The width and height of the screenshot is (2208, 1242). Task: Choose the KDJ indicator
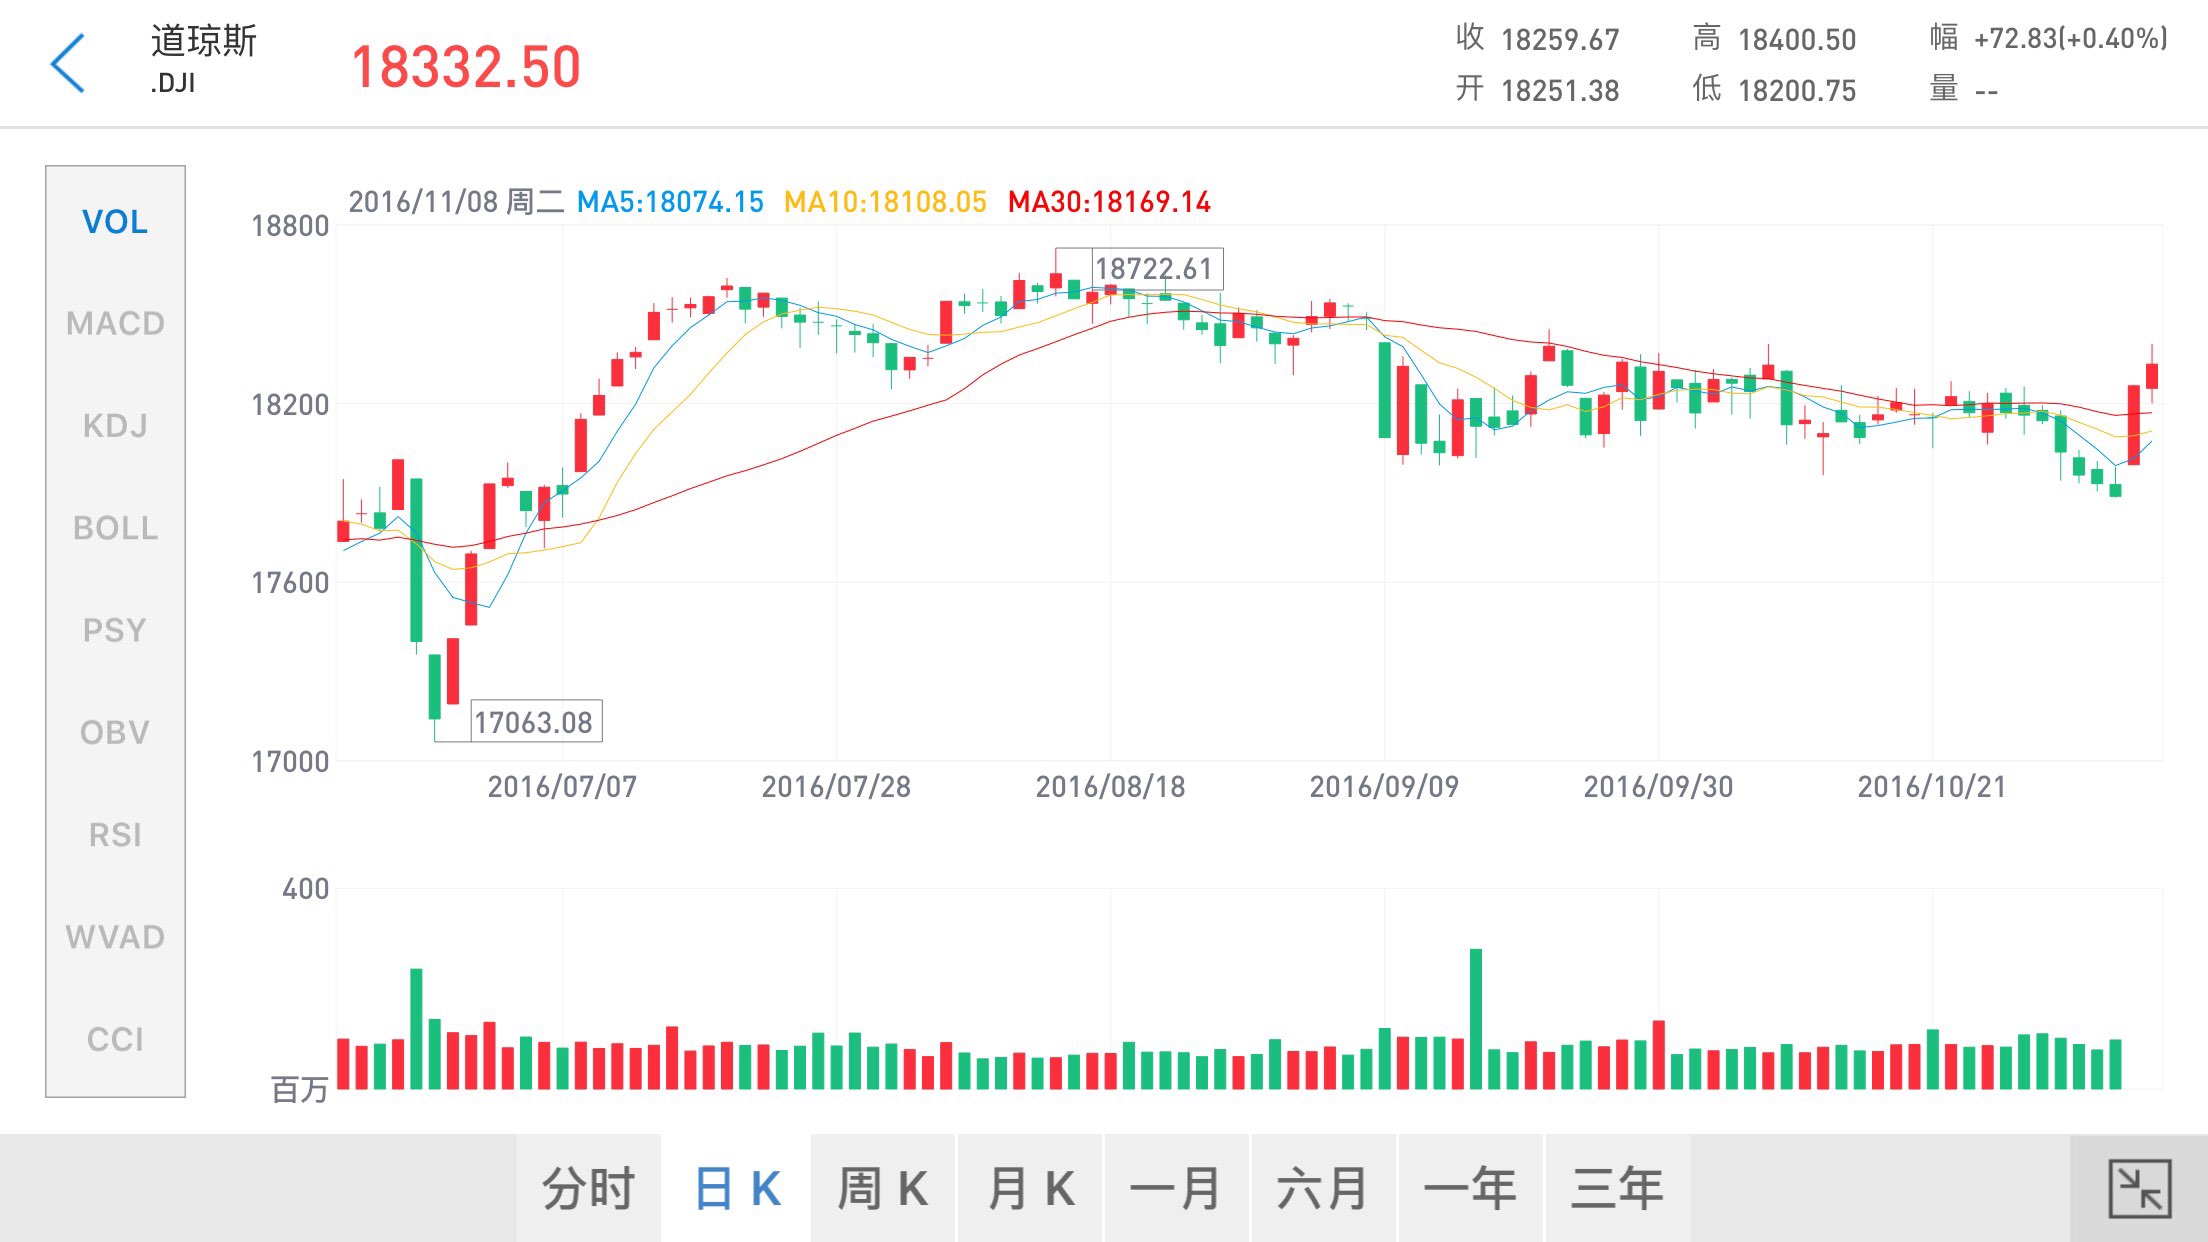tap(115, 426)
